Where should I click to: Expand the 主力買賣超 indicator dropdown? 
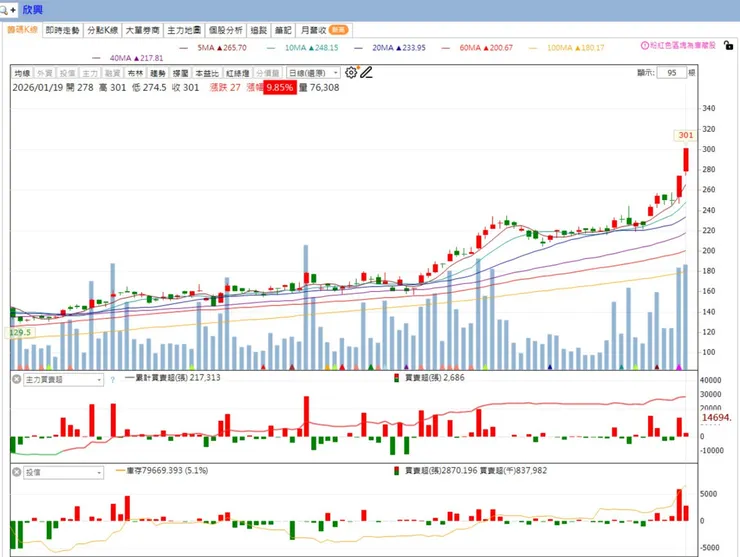pyautogui.click(x=63, y=380)
